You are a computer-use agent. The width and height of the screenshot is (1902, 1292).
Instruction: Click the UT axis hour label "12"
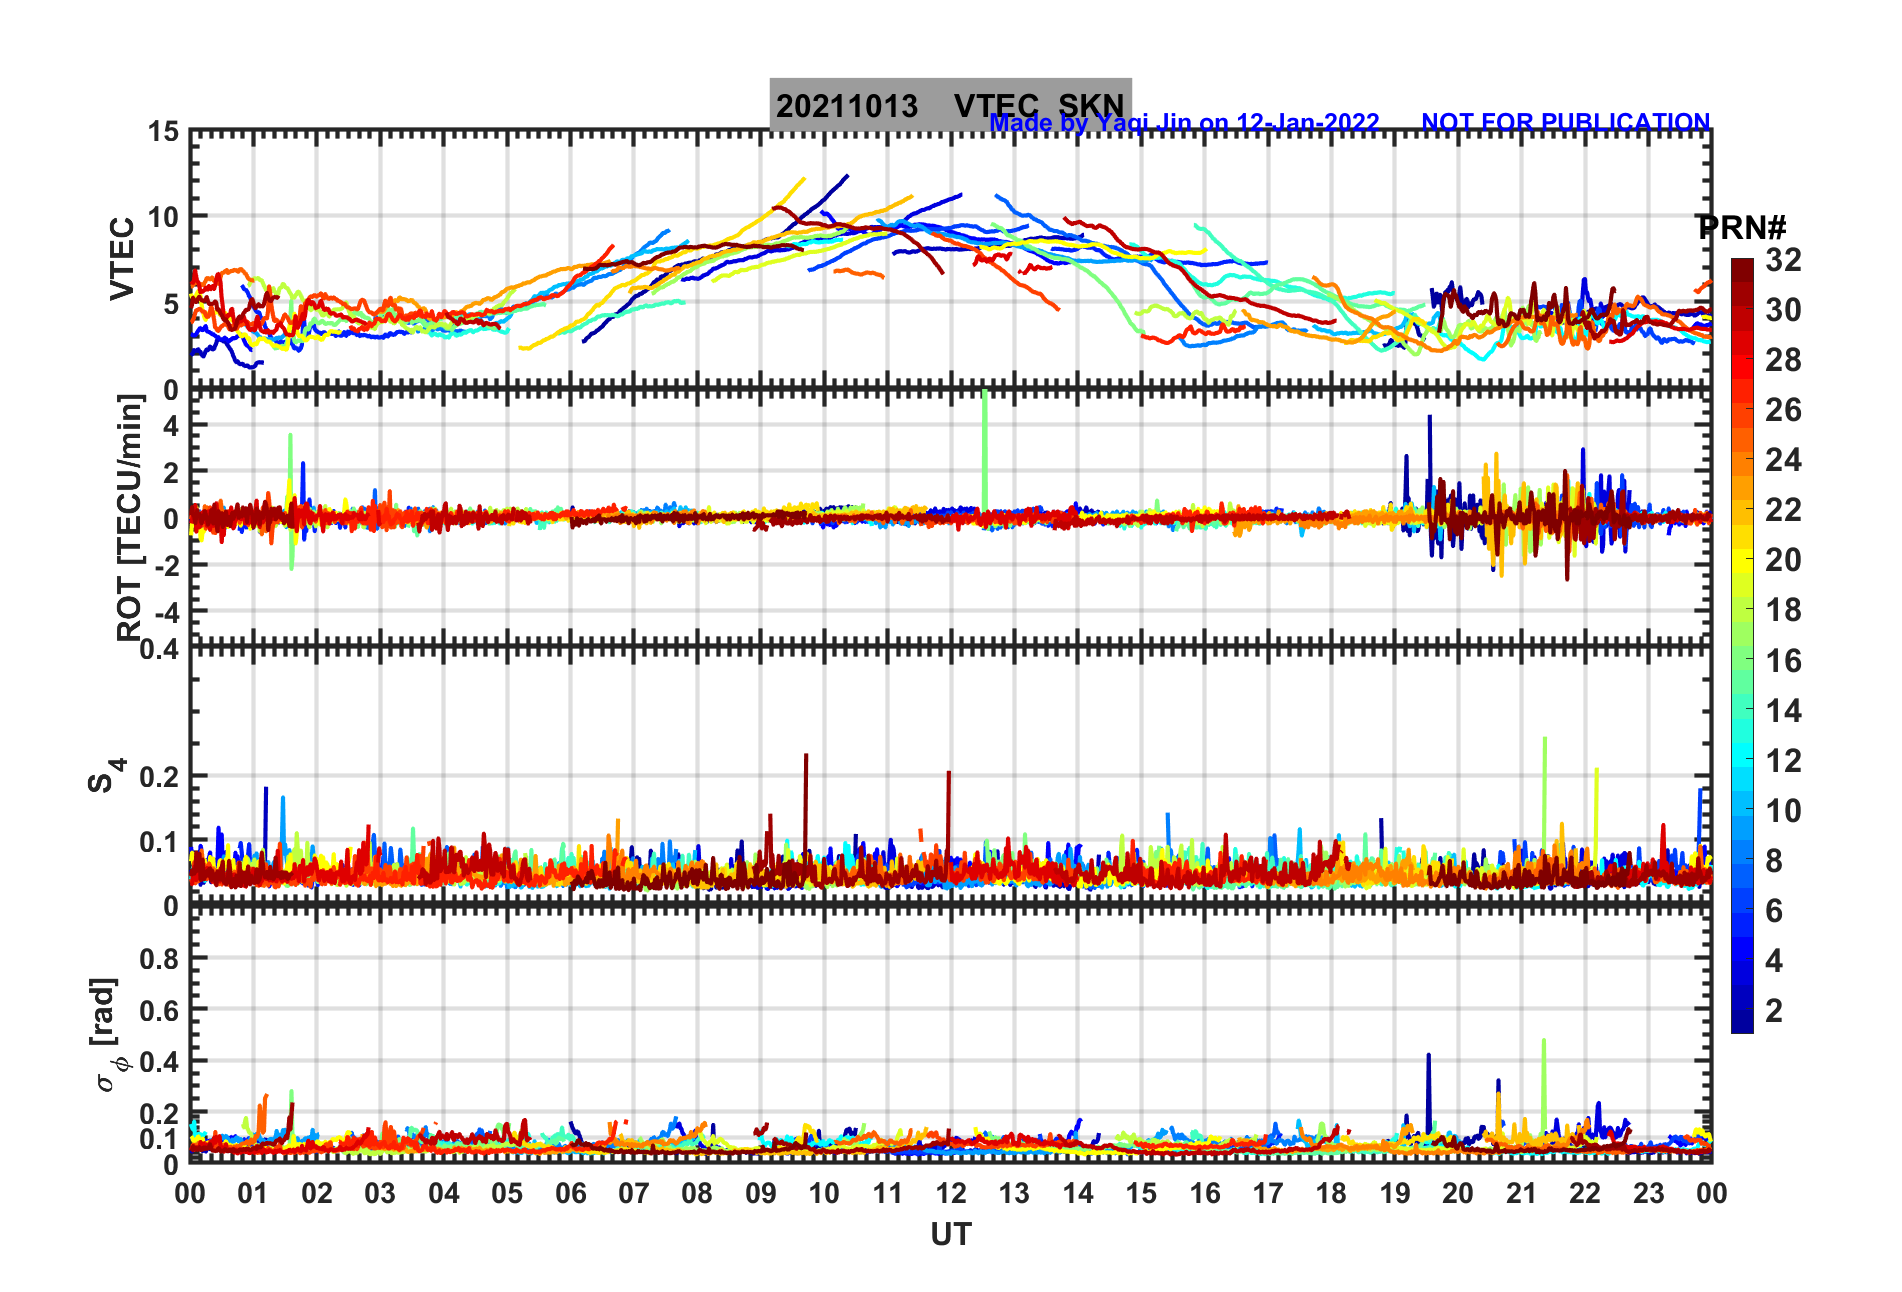coord(951,1193)
